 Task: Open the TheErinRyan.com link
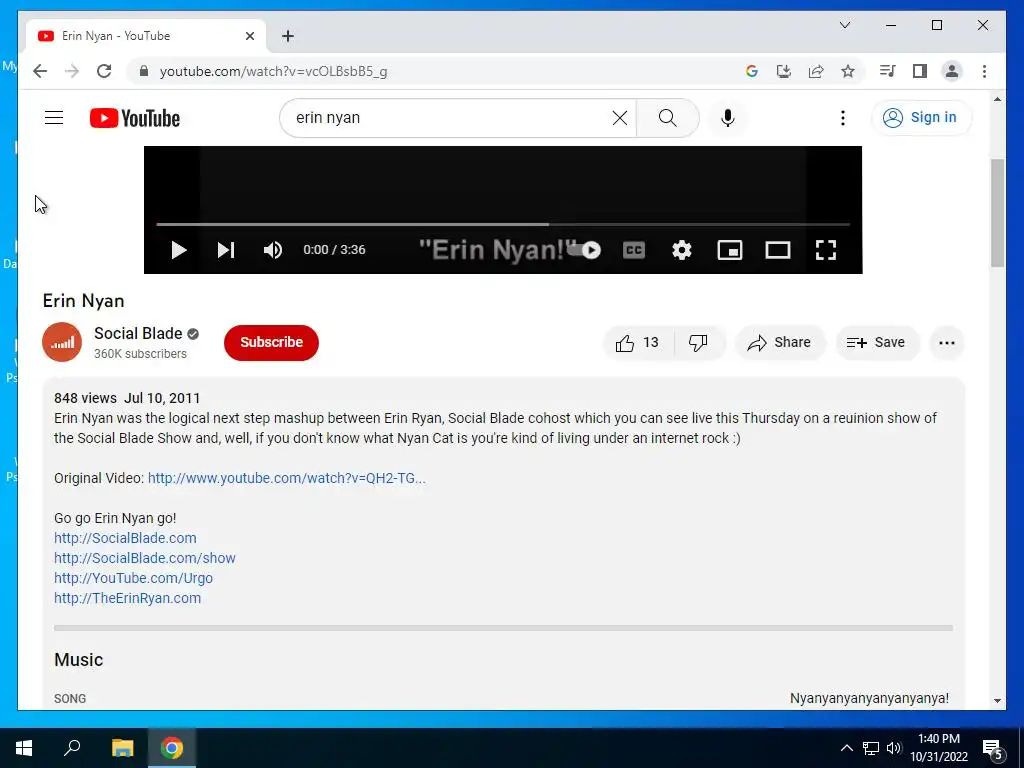[127, 598]
